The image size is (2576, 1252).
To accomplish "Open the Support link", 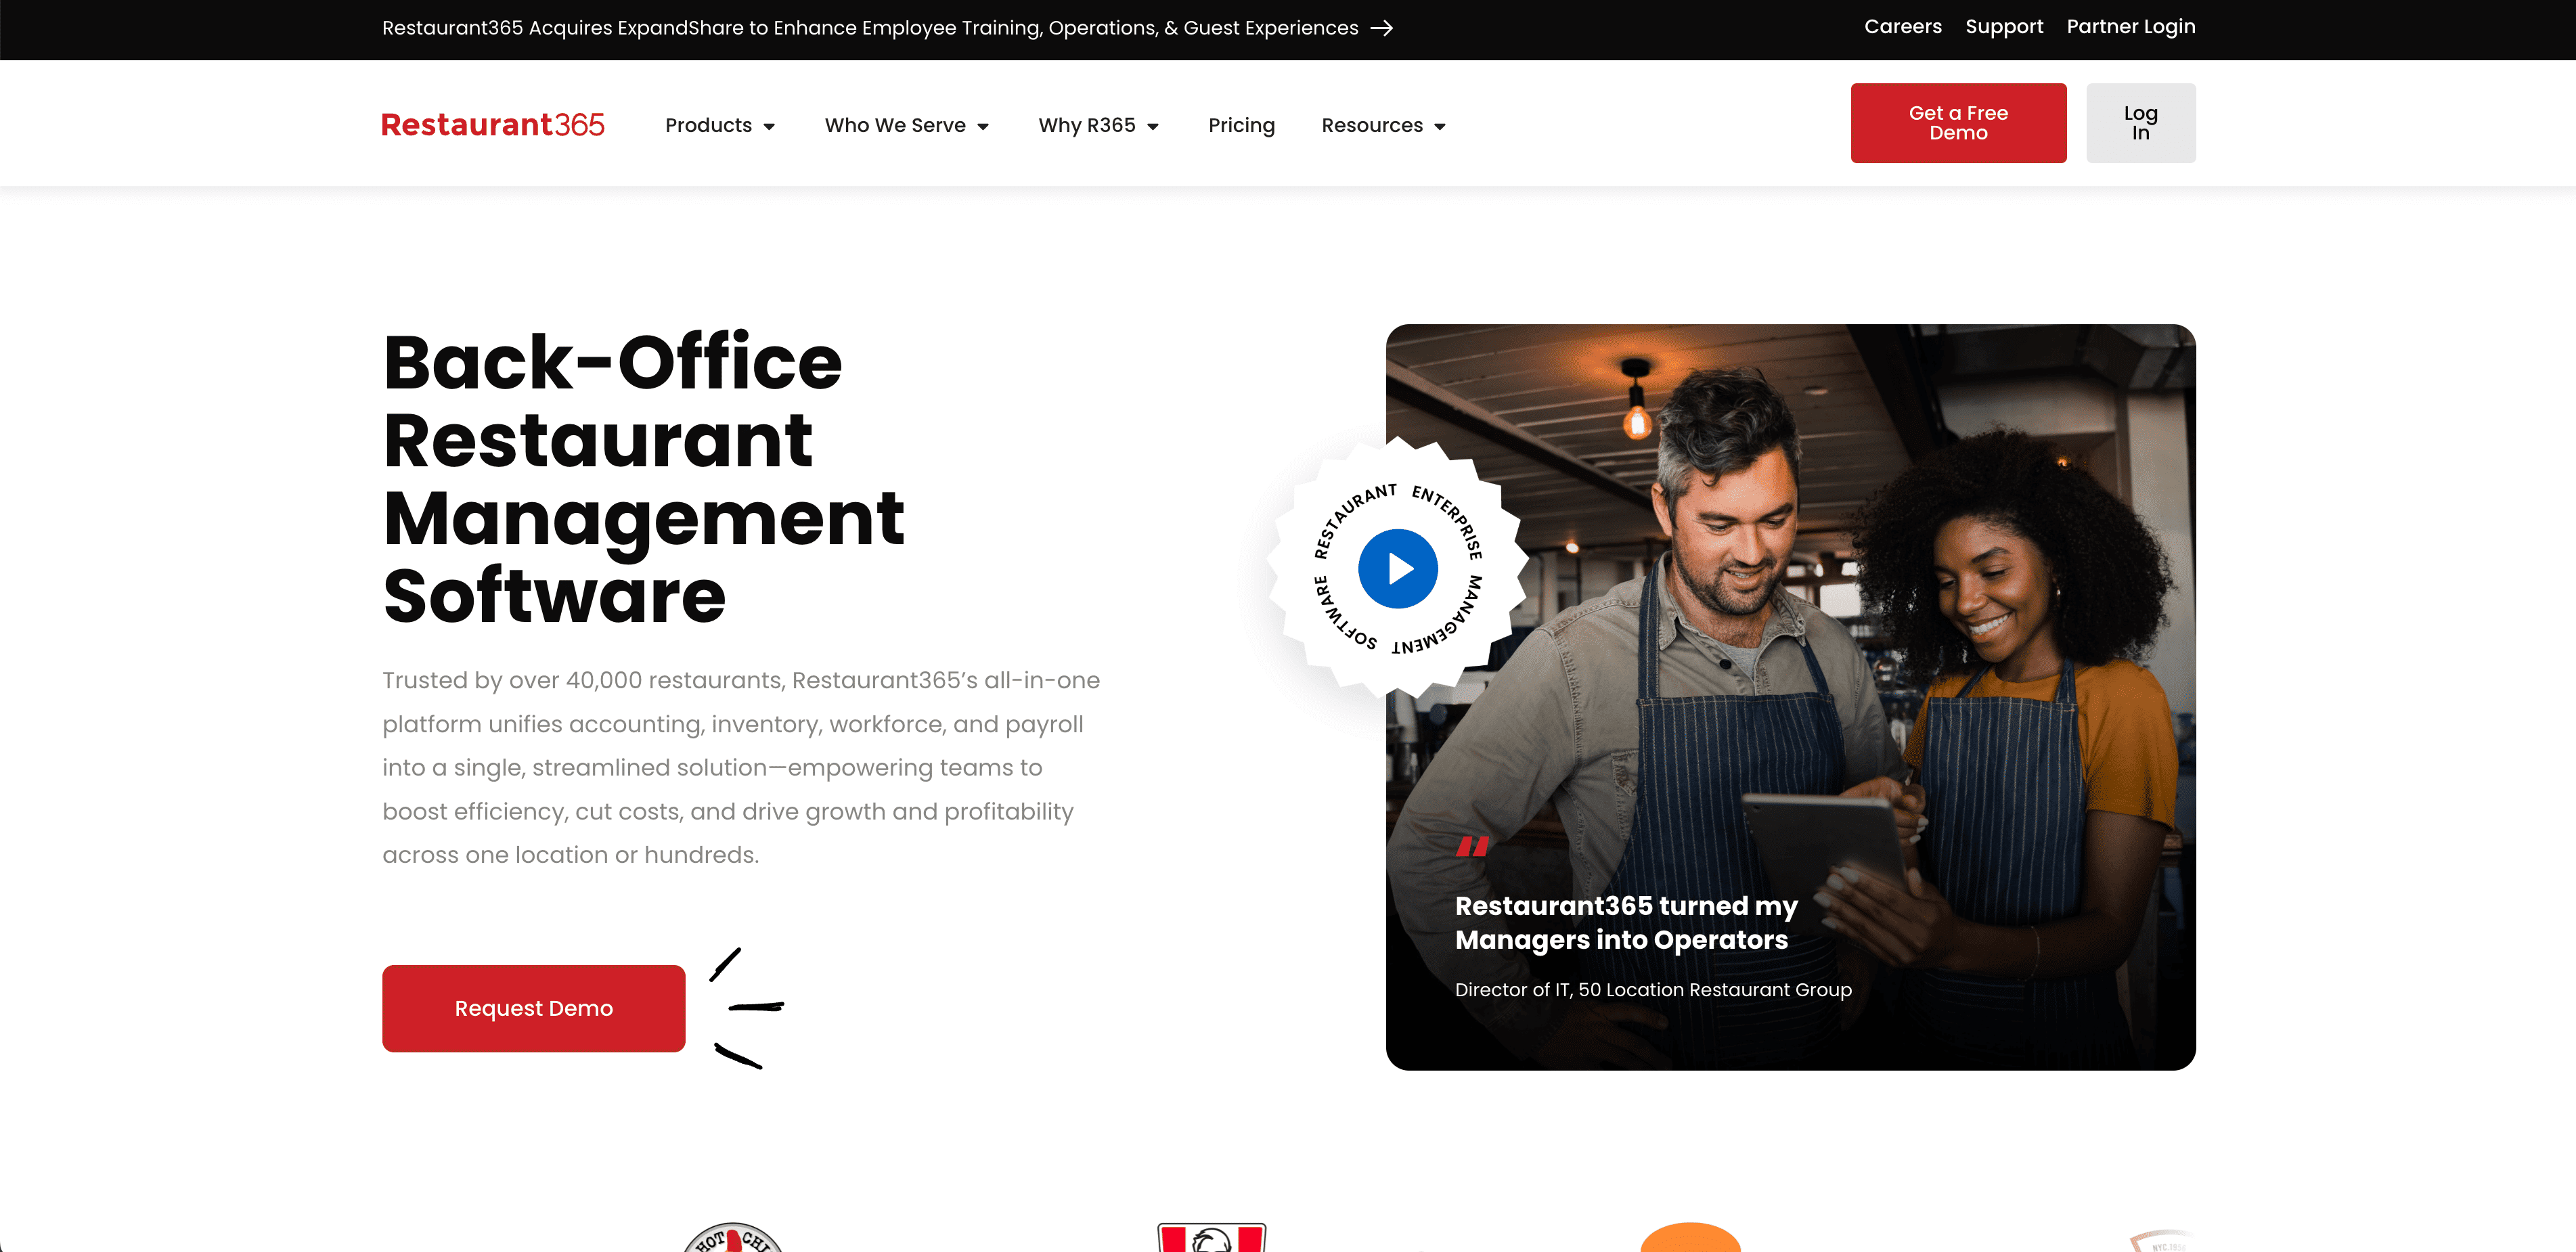I will point(2004,27).
